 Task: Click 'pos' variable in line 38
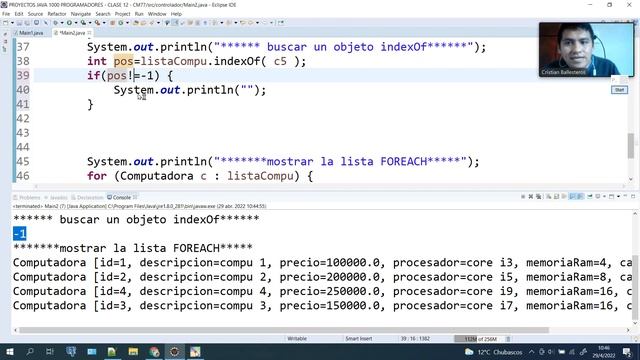pyautogui.click(x=123, y=61)
